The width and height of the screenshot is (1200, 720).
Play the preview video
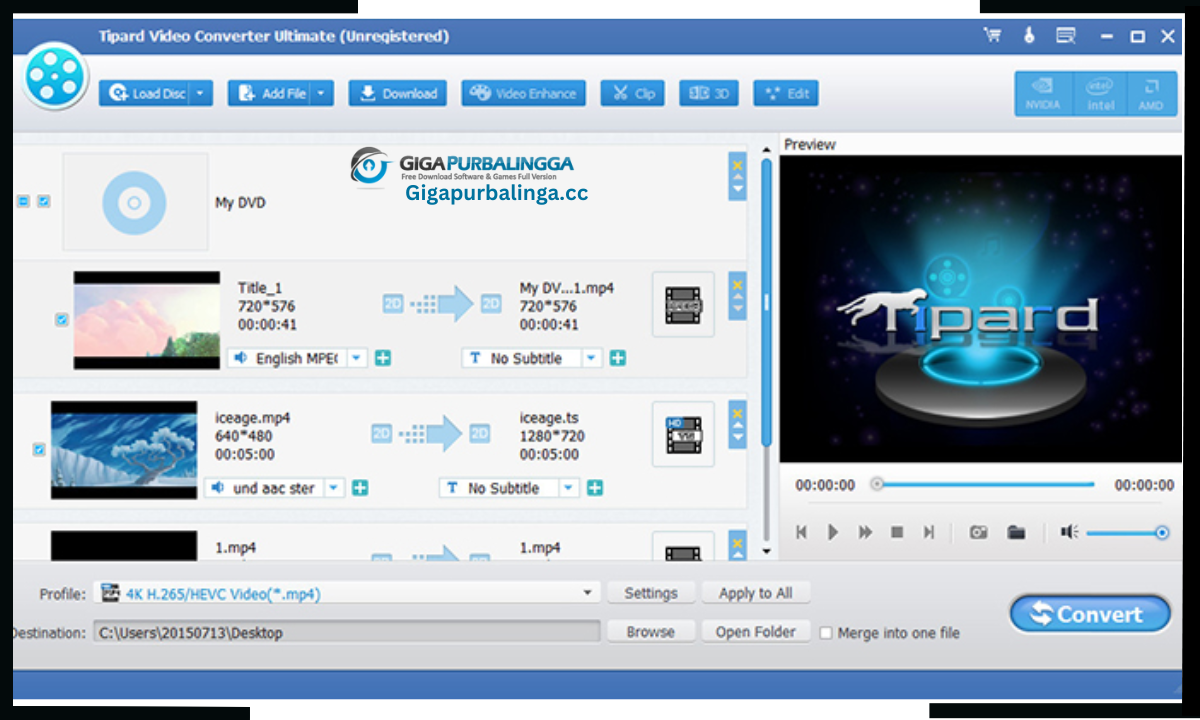tap(833, 532)
